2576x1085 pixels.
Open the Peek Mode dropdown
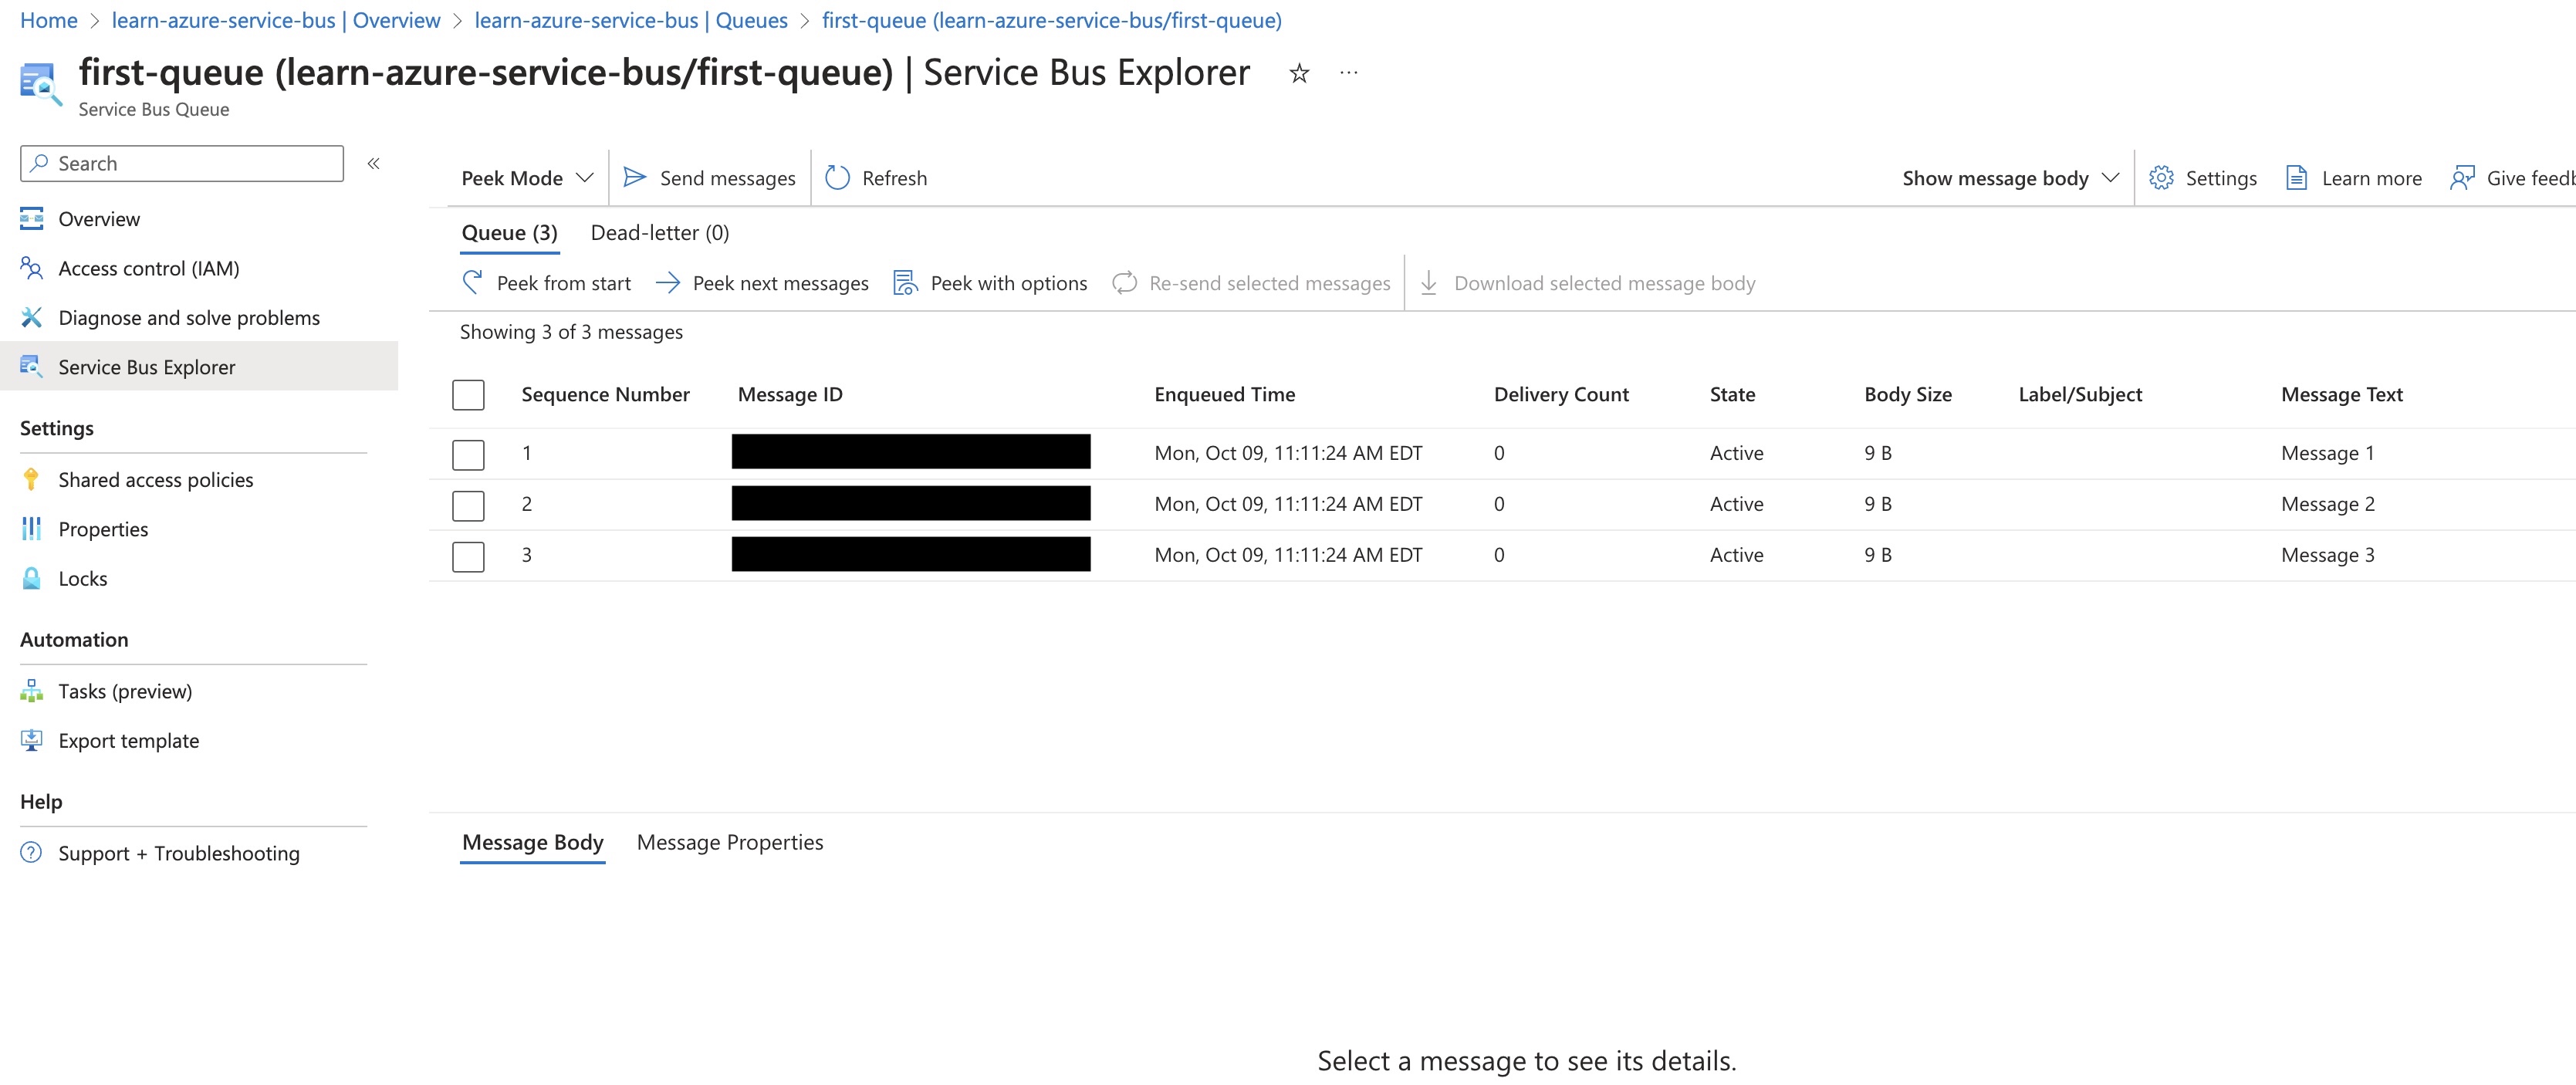[x=522, y=176]
